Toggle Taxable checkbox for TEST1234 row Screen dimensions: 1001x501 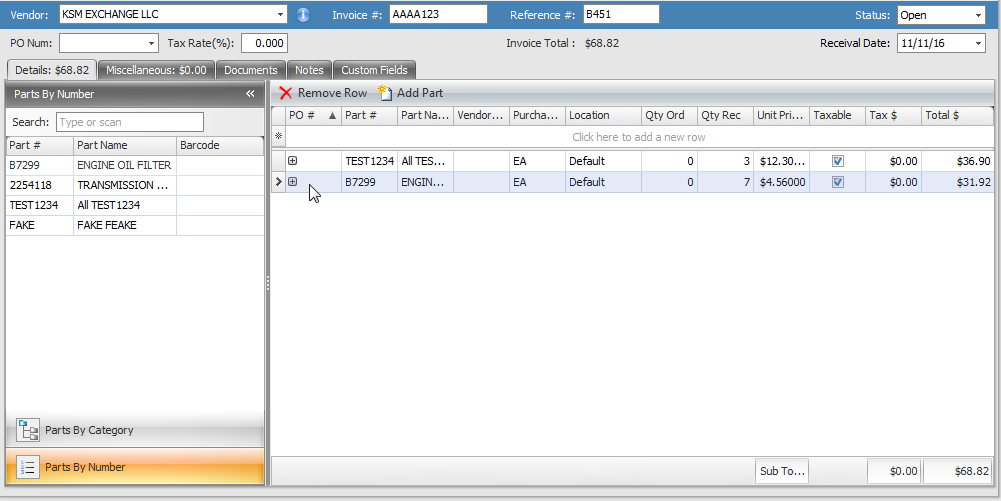pyautogui.click(x=838, y=161)
